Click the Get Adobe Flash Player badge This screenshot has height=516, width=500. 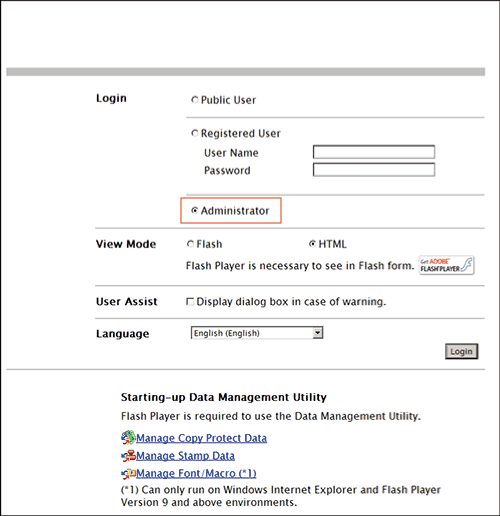tap(447, 265)
